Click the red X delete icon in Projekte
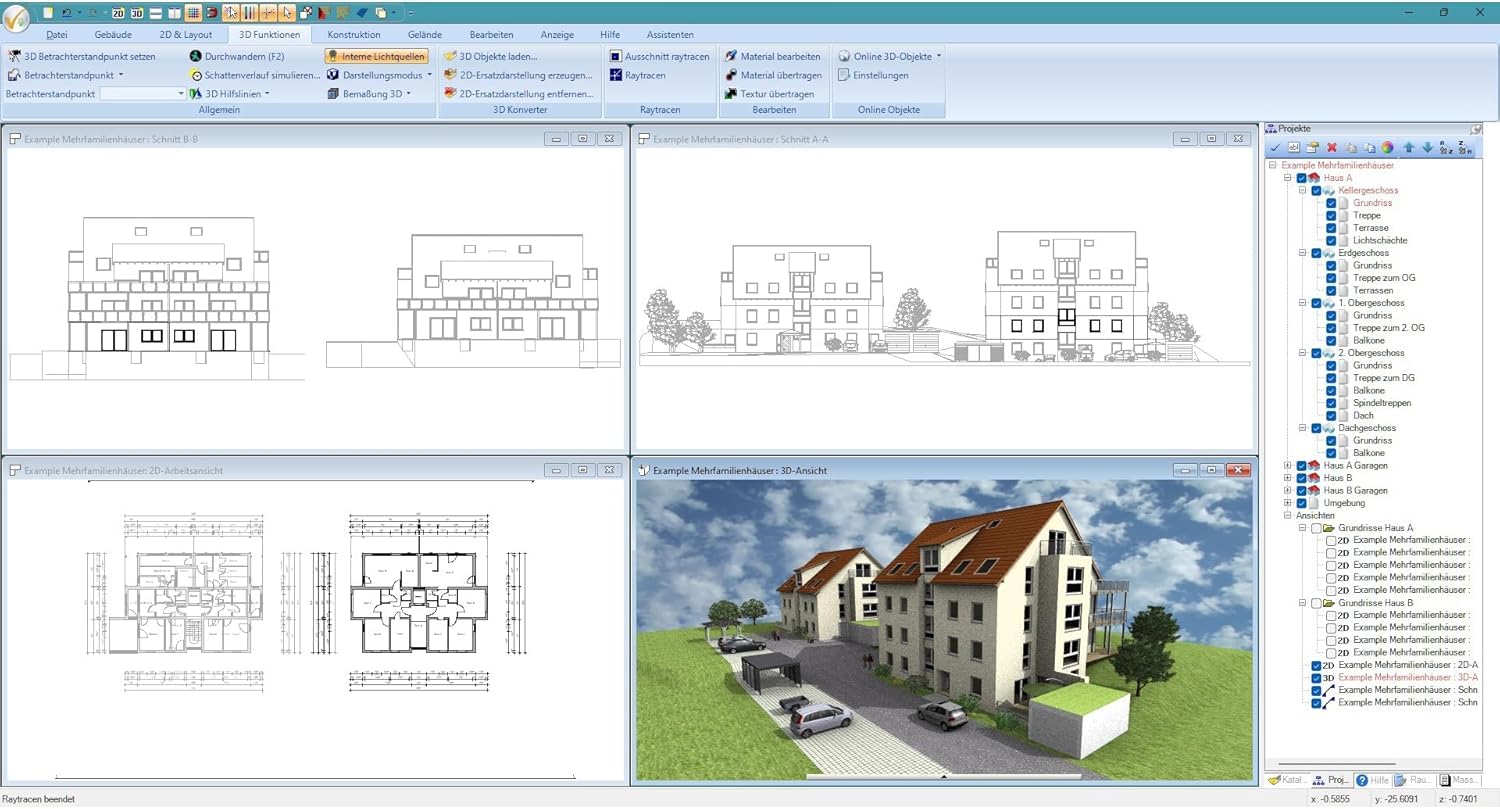 pos(1332,147)
